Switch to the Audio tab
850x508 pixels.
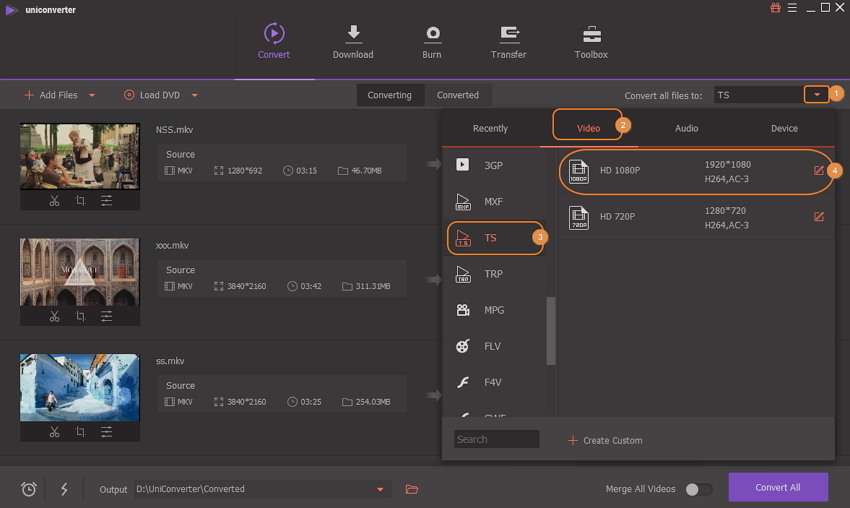(x=686, y=128)
